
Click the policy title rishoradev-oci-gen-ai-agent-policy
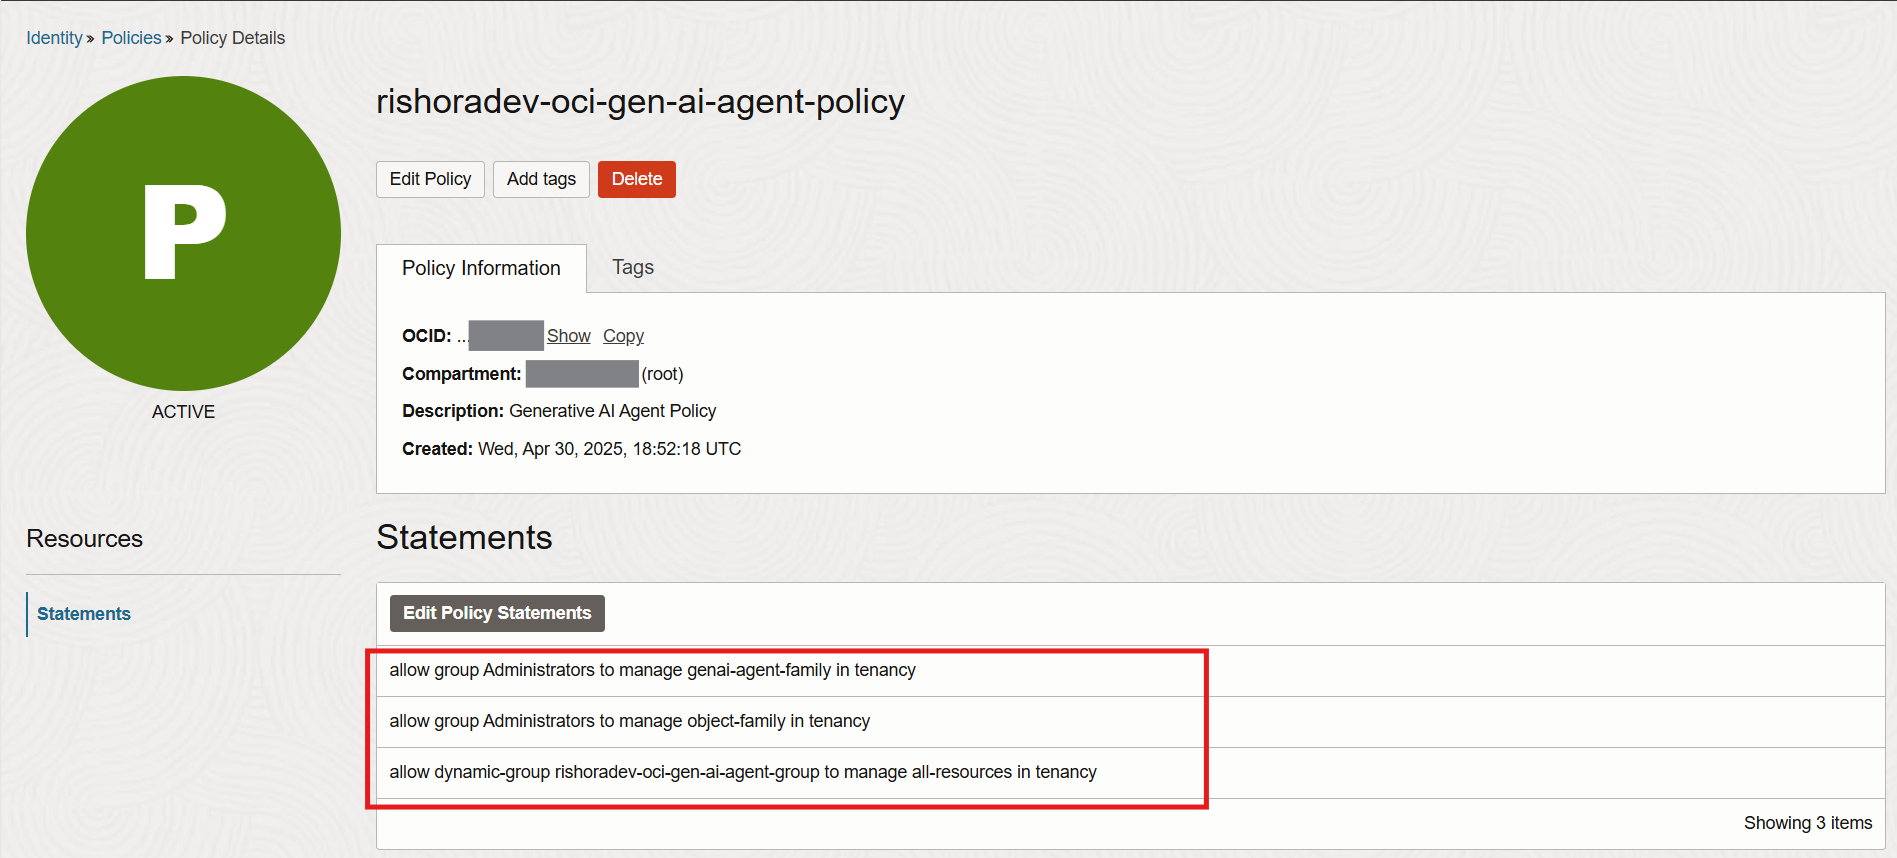tap(640, 101)
